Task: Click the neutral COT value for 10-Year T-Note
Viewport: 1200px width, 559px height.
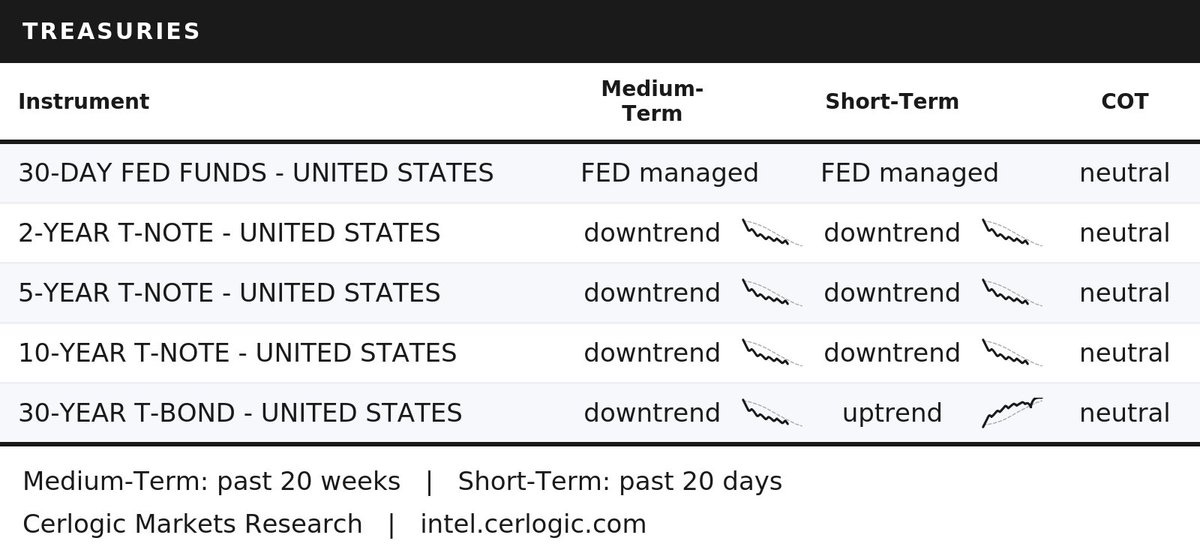Action: [1125, 353]
